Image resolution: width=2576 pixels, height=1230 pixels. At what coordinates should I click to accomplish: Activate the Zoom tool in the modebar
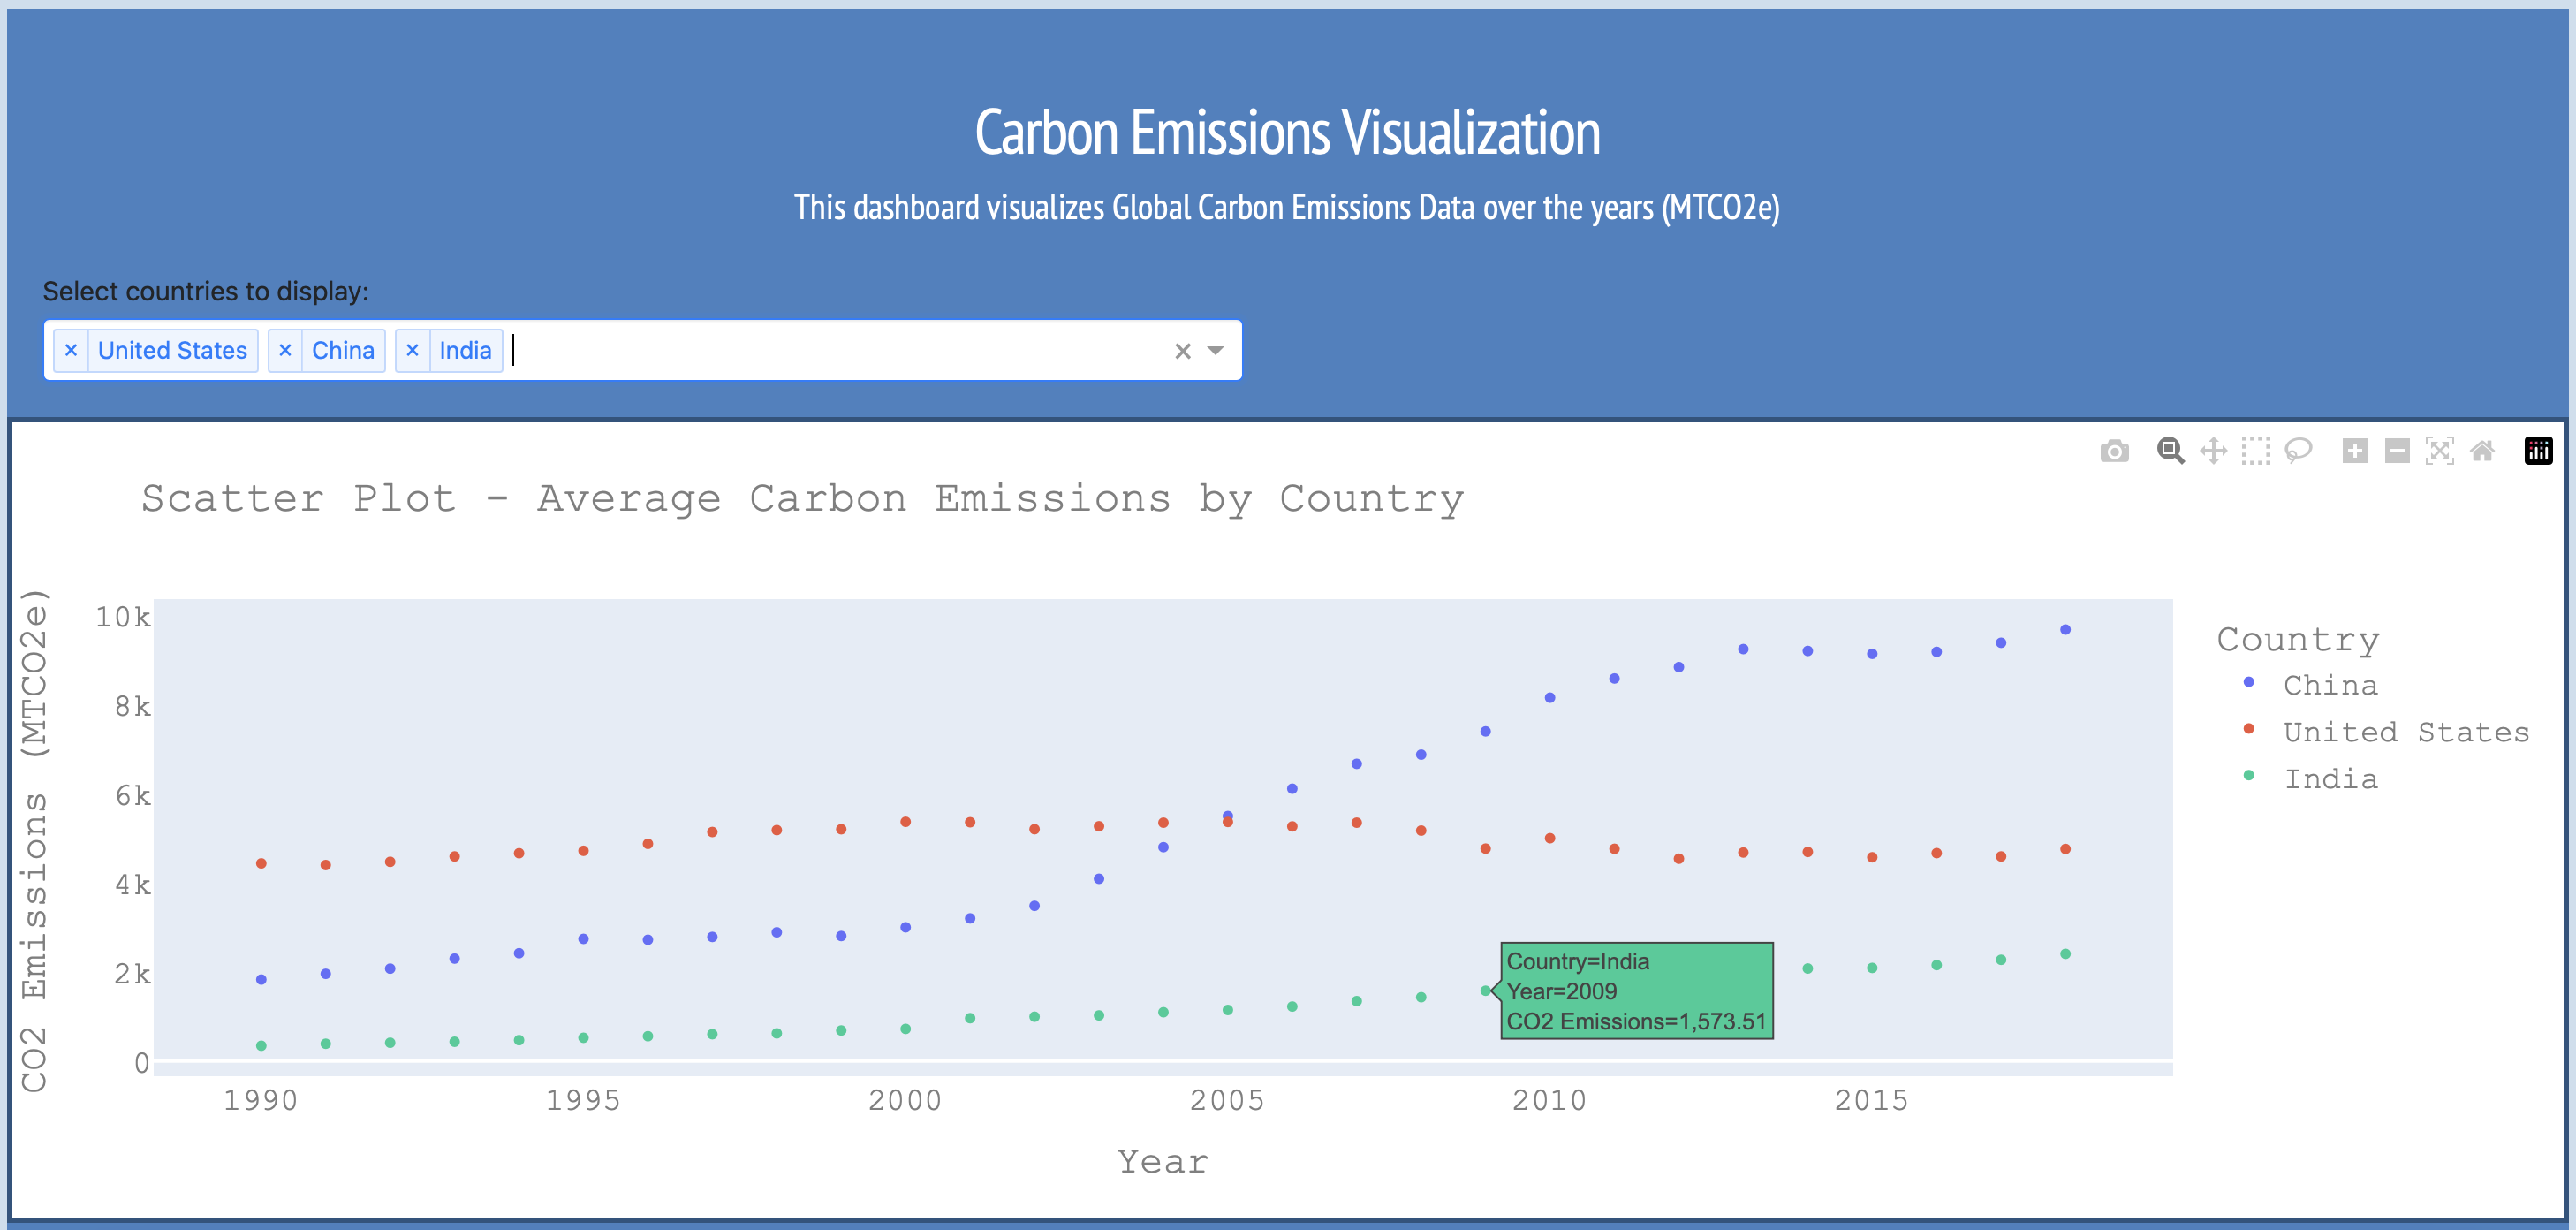tap(2170, 450)
